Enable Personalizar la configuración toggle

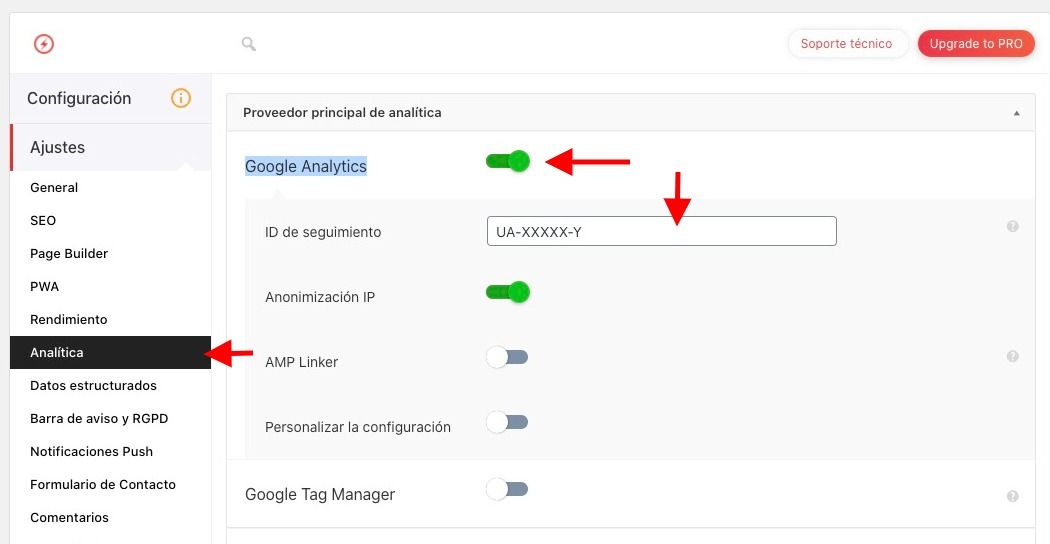tap(507, 422)
